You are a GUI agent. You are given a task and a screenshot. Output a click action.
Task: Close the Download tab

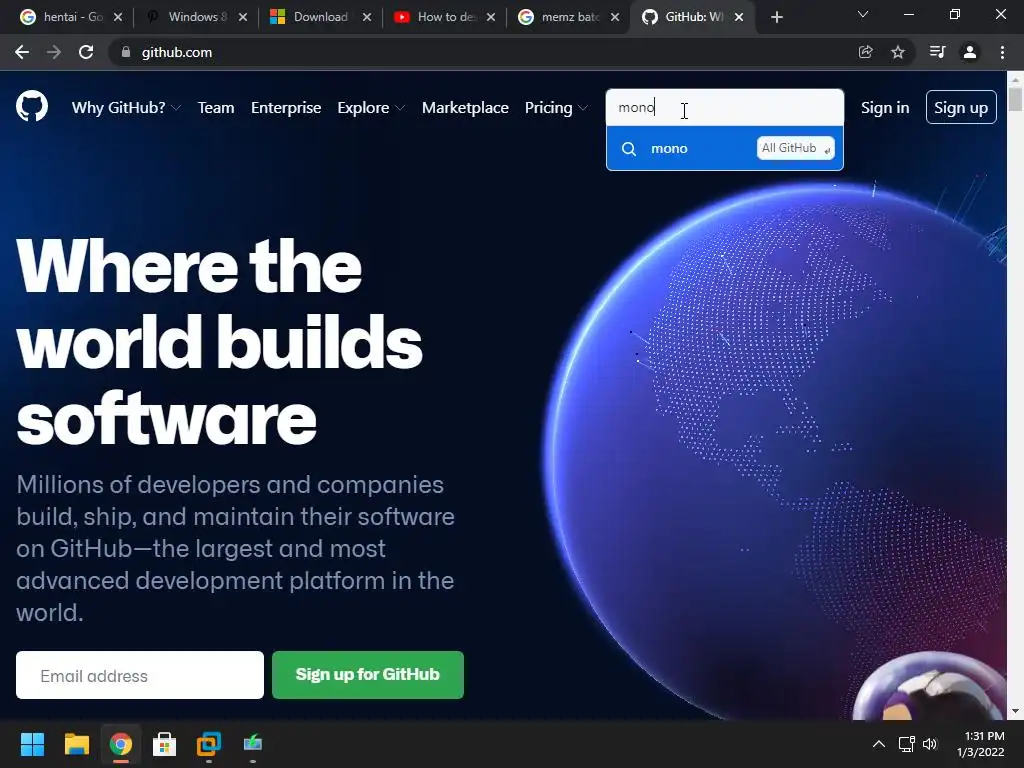(x=367, y=17)
